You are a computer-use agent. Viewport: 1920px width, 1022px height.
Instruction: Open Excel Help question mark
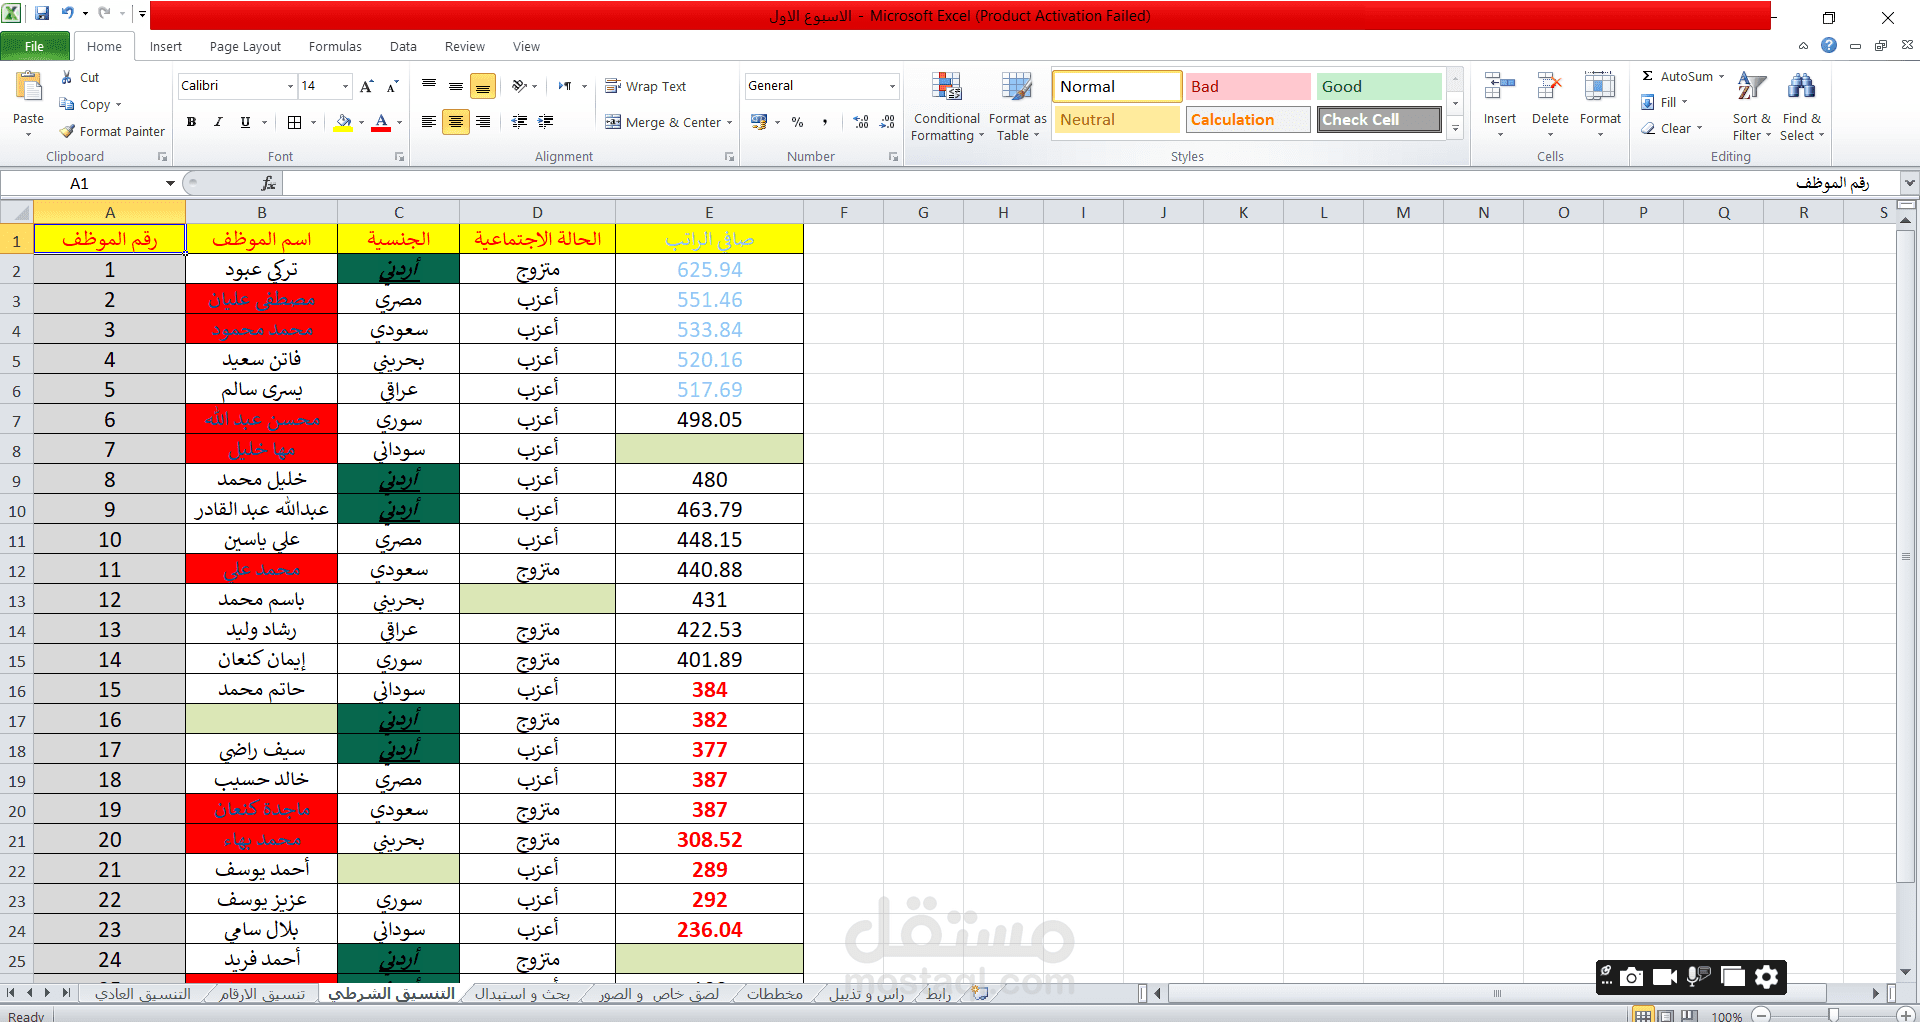point(1829,45)
